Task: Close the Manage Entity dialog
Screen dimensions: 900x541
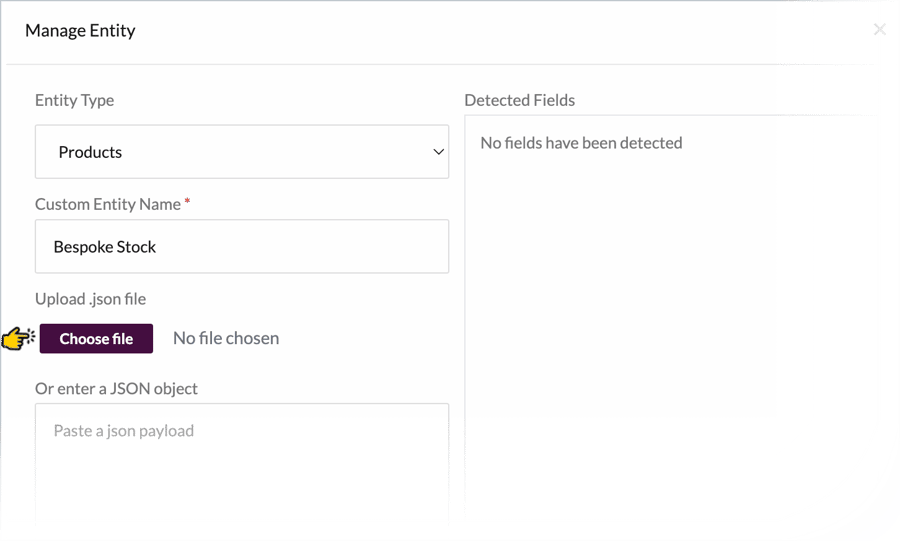Action: coord(879,29)
